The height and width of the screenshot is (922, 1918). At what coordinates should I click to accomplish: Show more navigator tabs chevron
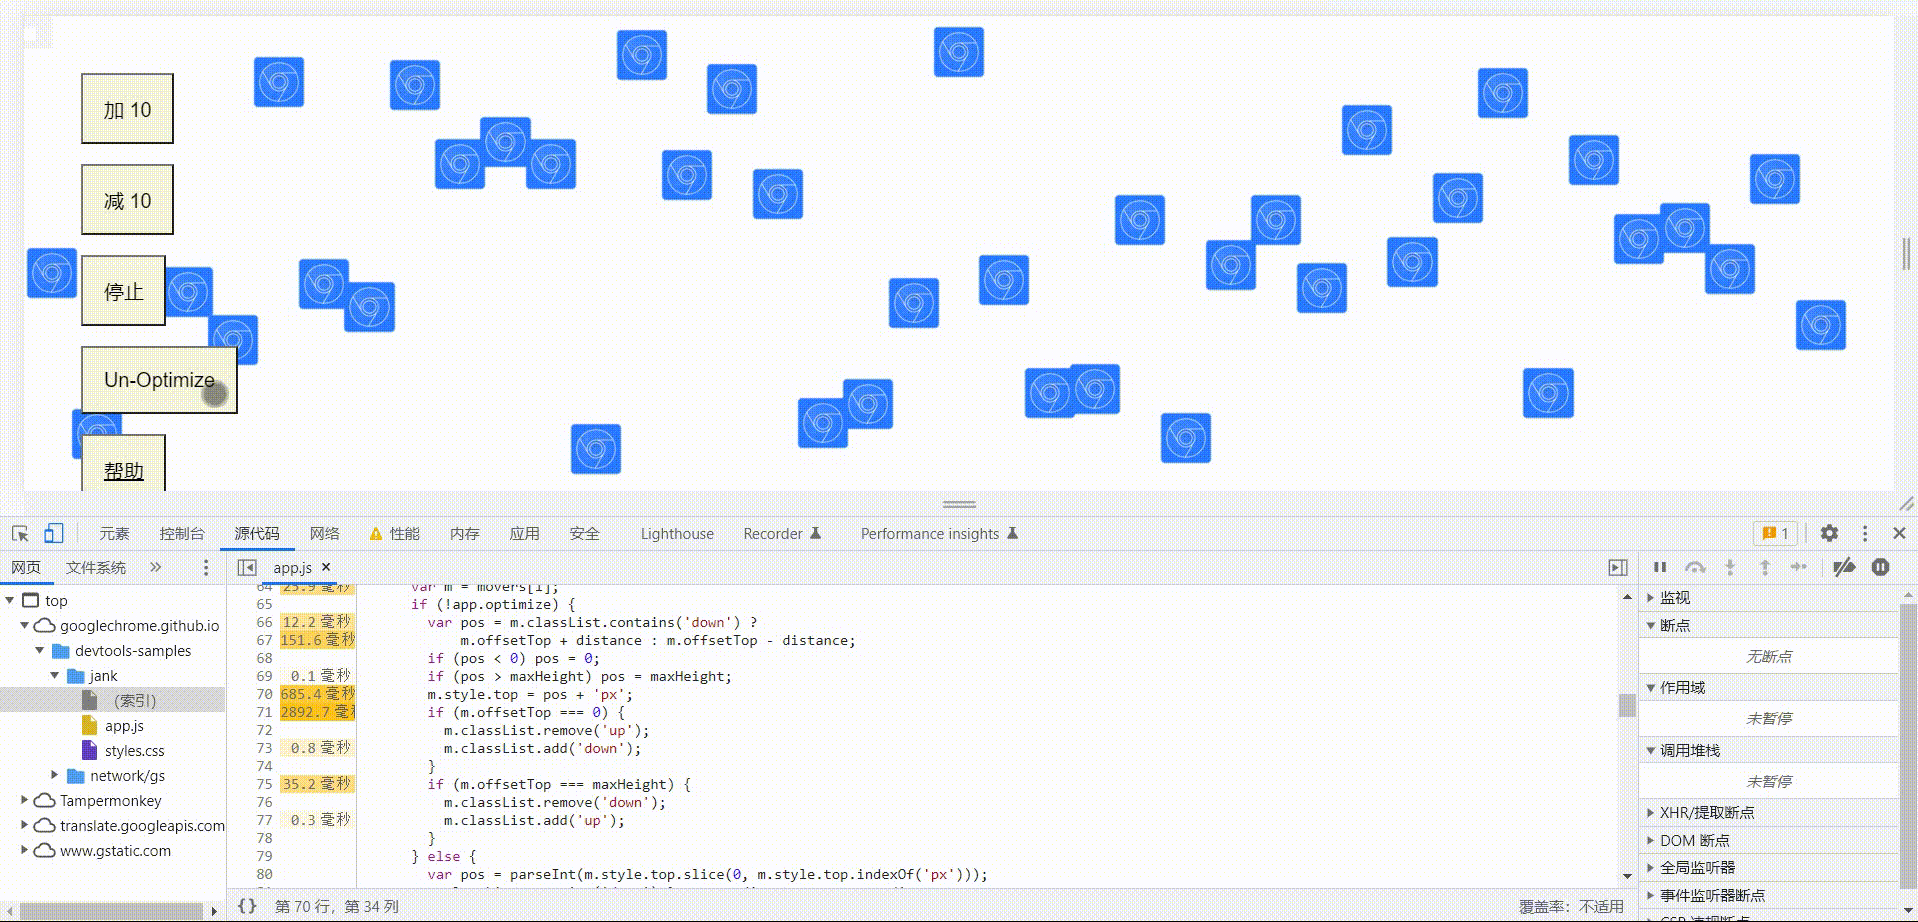(156, 568)
